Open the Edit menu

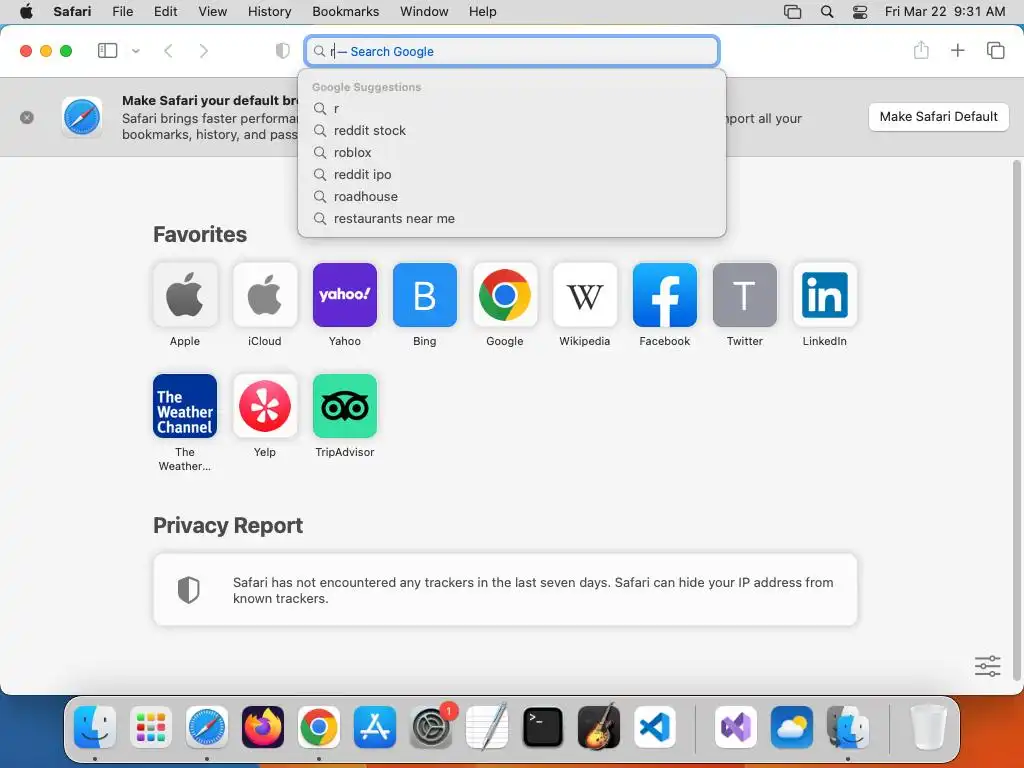(165, 11)
